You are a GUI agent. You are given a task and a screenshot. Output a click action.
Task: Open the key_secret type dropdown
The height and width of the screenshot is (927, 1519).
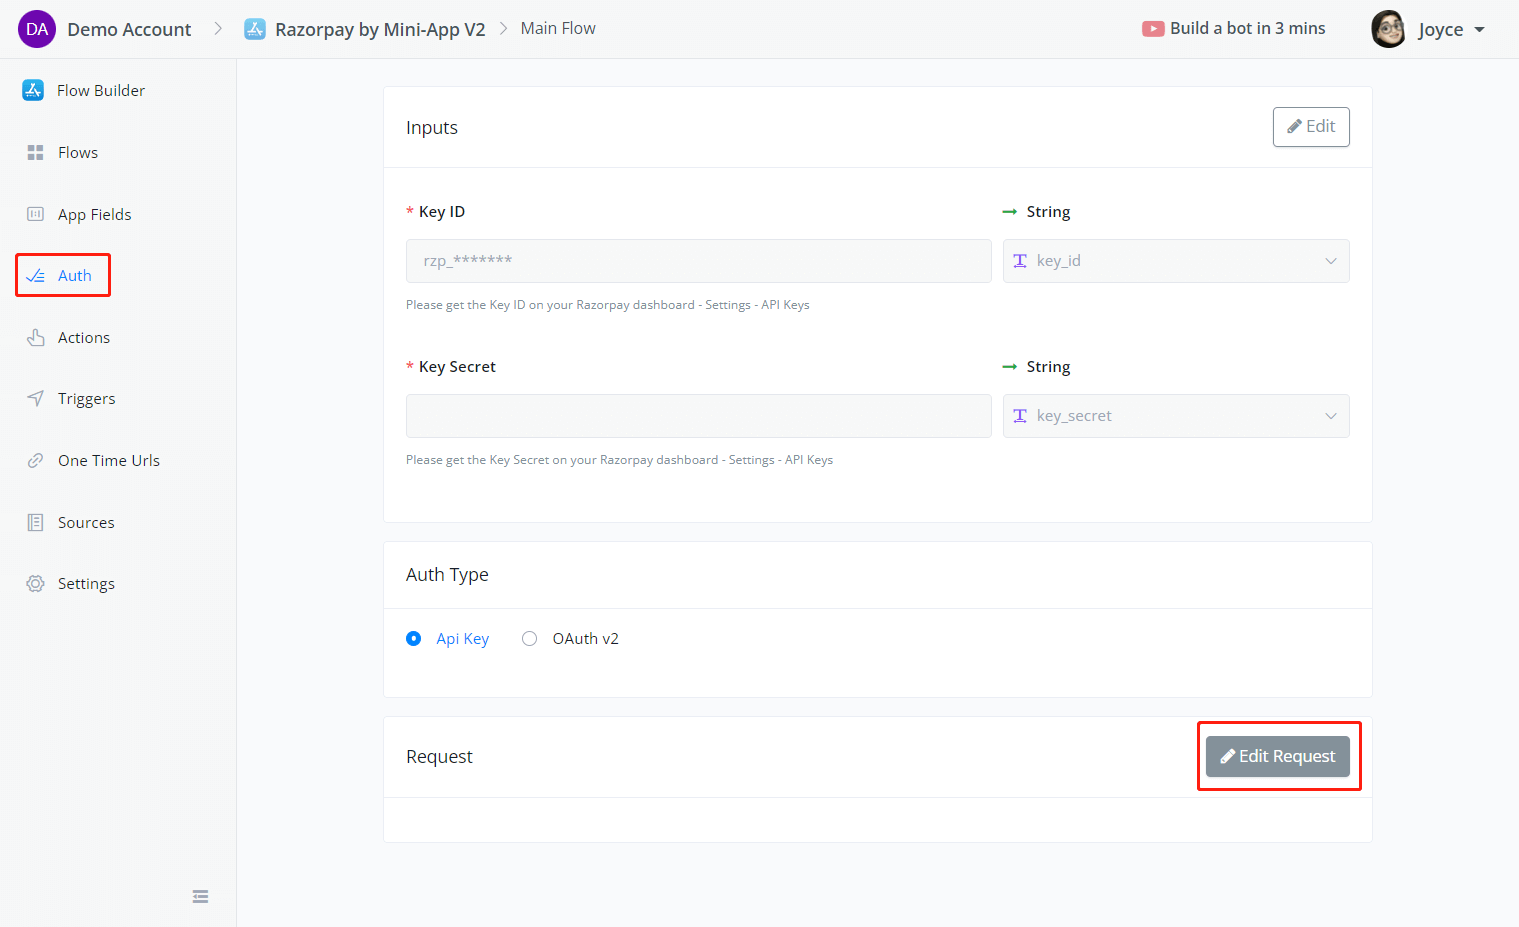1175,416
